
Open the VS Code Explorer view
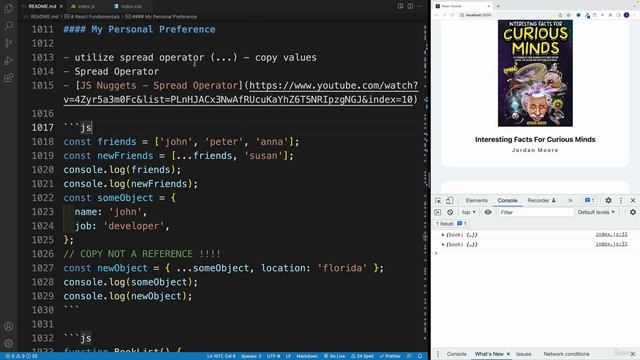[x=8, y=8]
